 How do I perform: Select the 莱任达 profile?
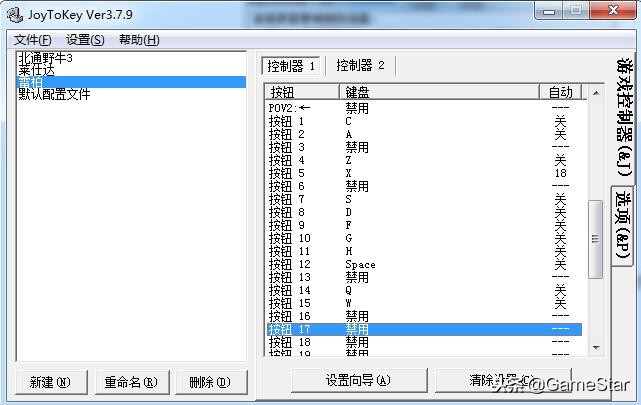point(131,70)
